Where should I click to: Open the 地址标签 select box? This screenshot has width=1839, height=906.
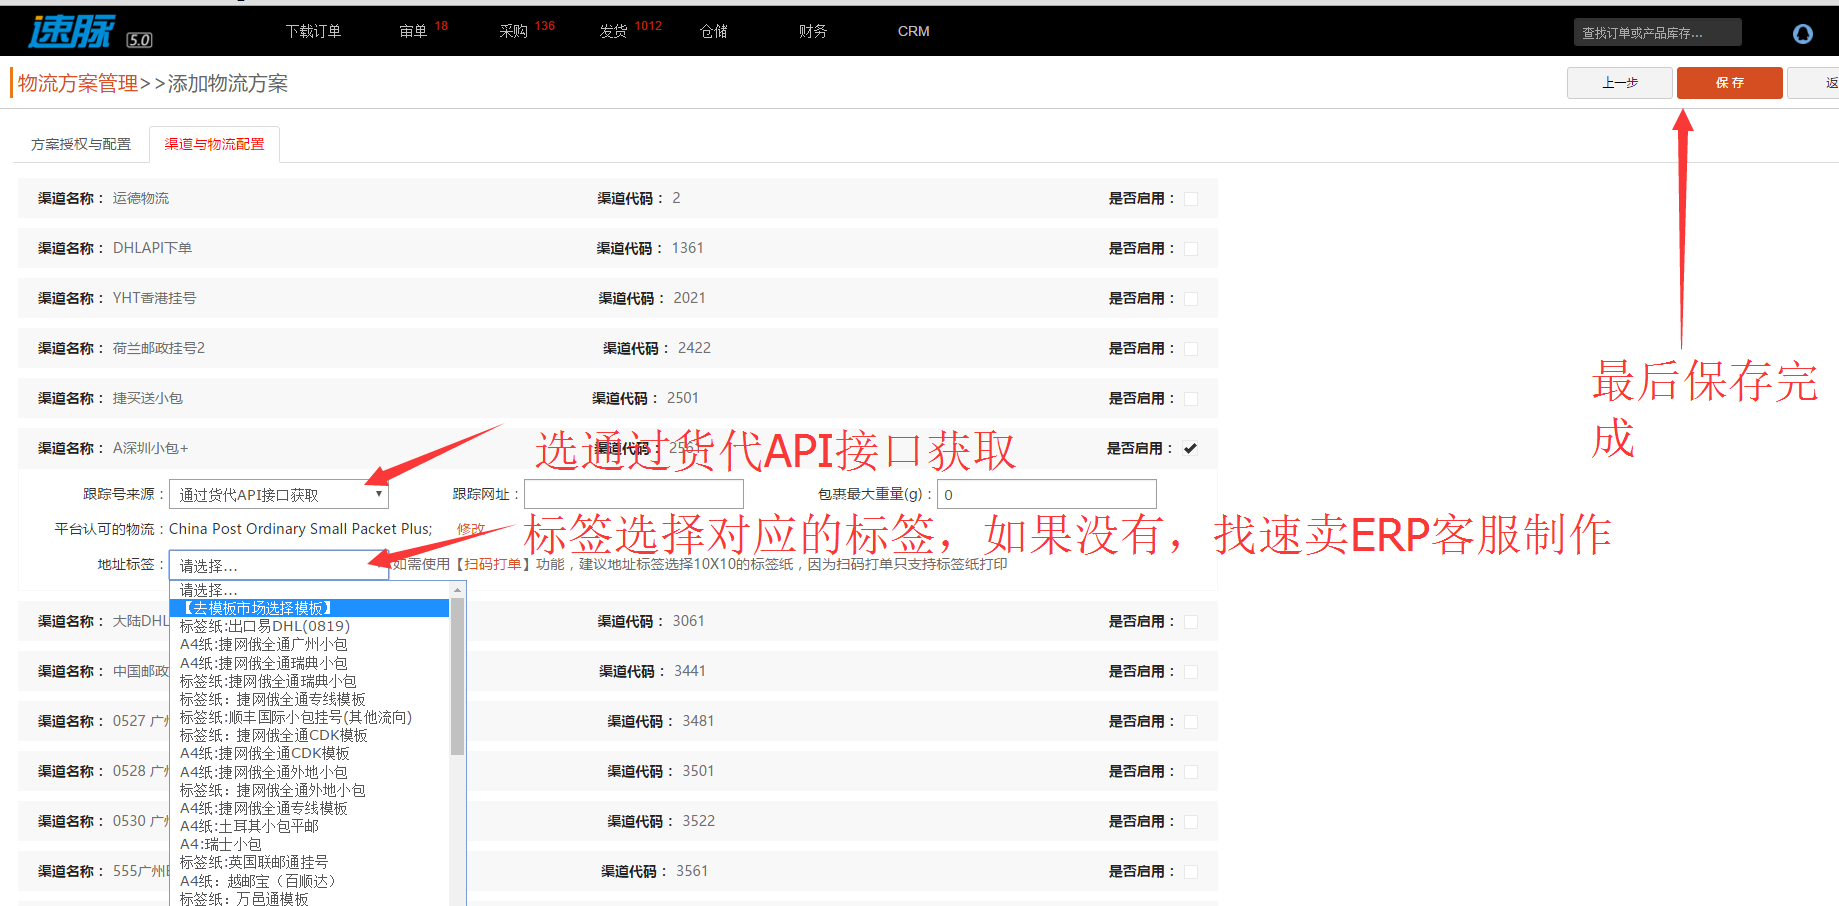279,565
